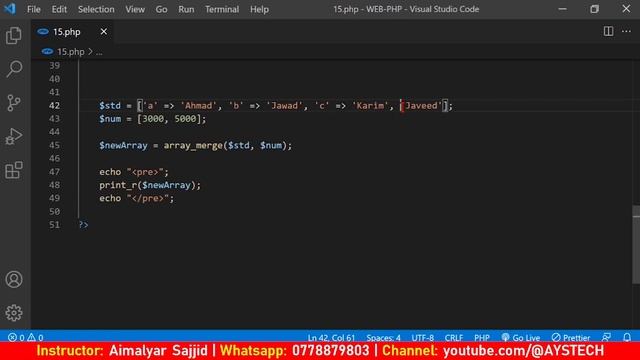
Task: Click the VS Code logo icon
Action: tap(10, 9)
